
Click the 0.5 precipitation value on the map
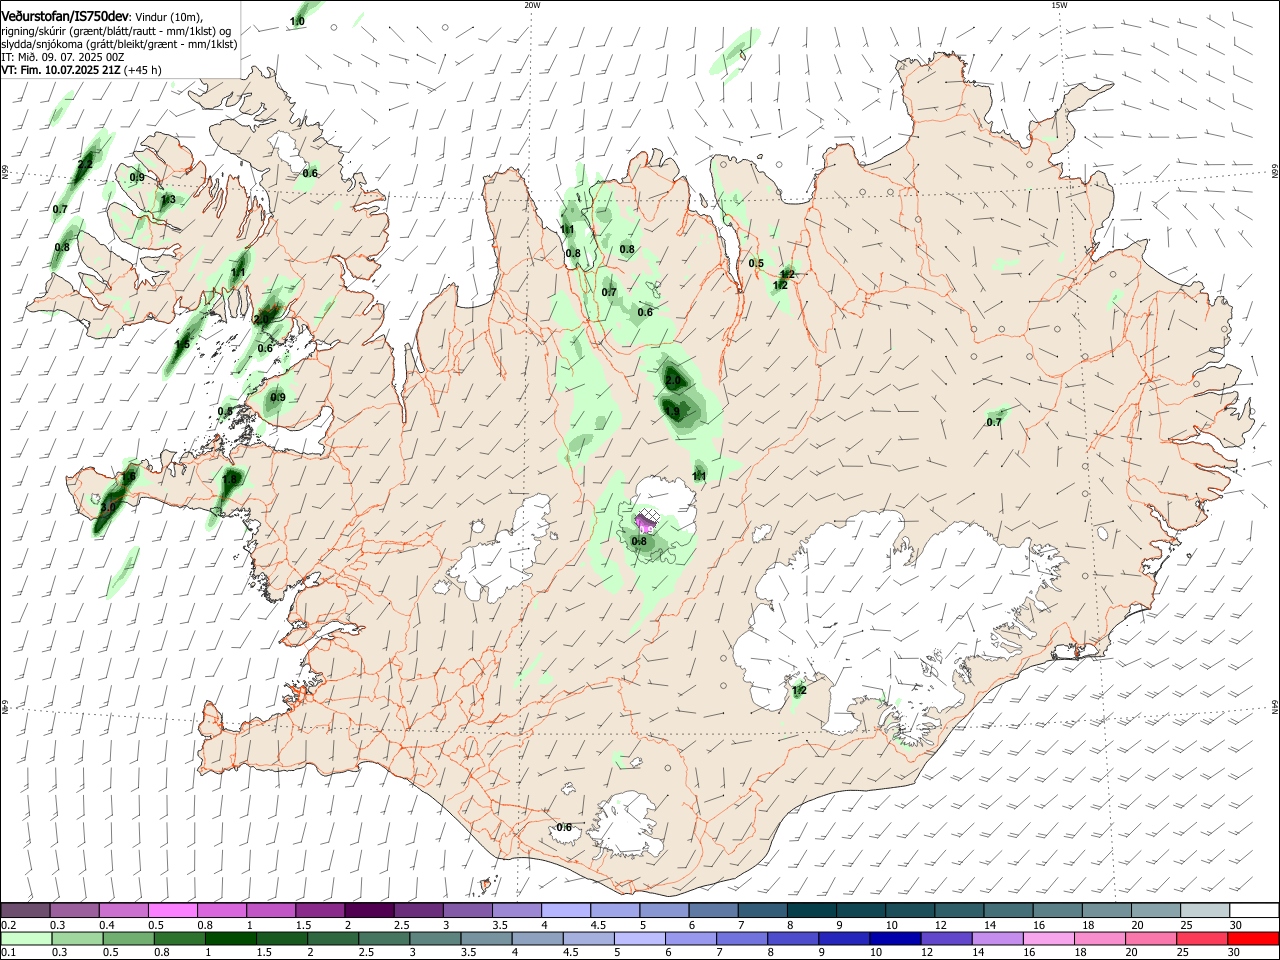point(756,264)
